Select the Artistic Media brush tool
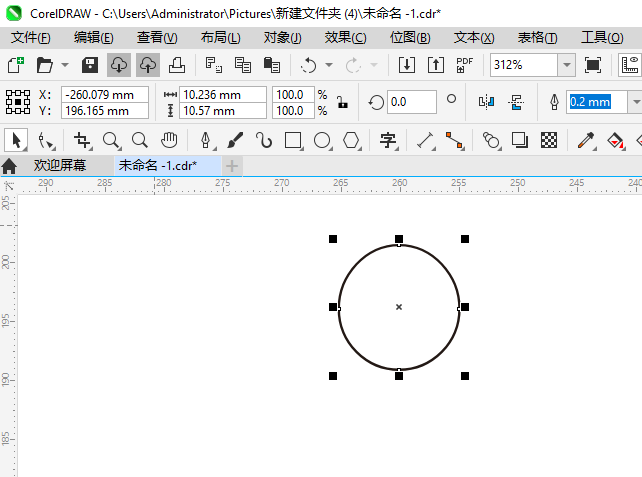 pyautogui.click(x=235, y=140)
